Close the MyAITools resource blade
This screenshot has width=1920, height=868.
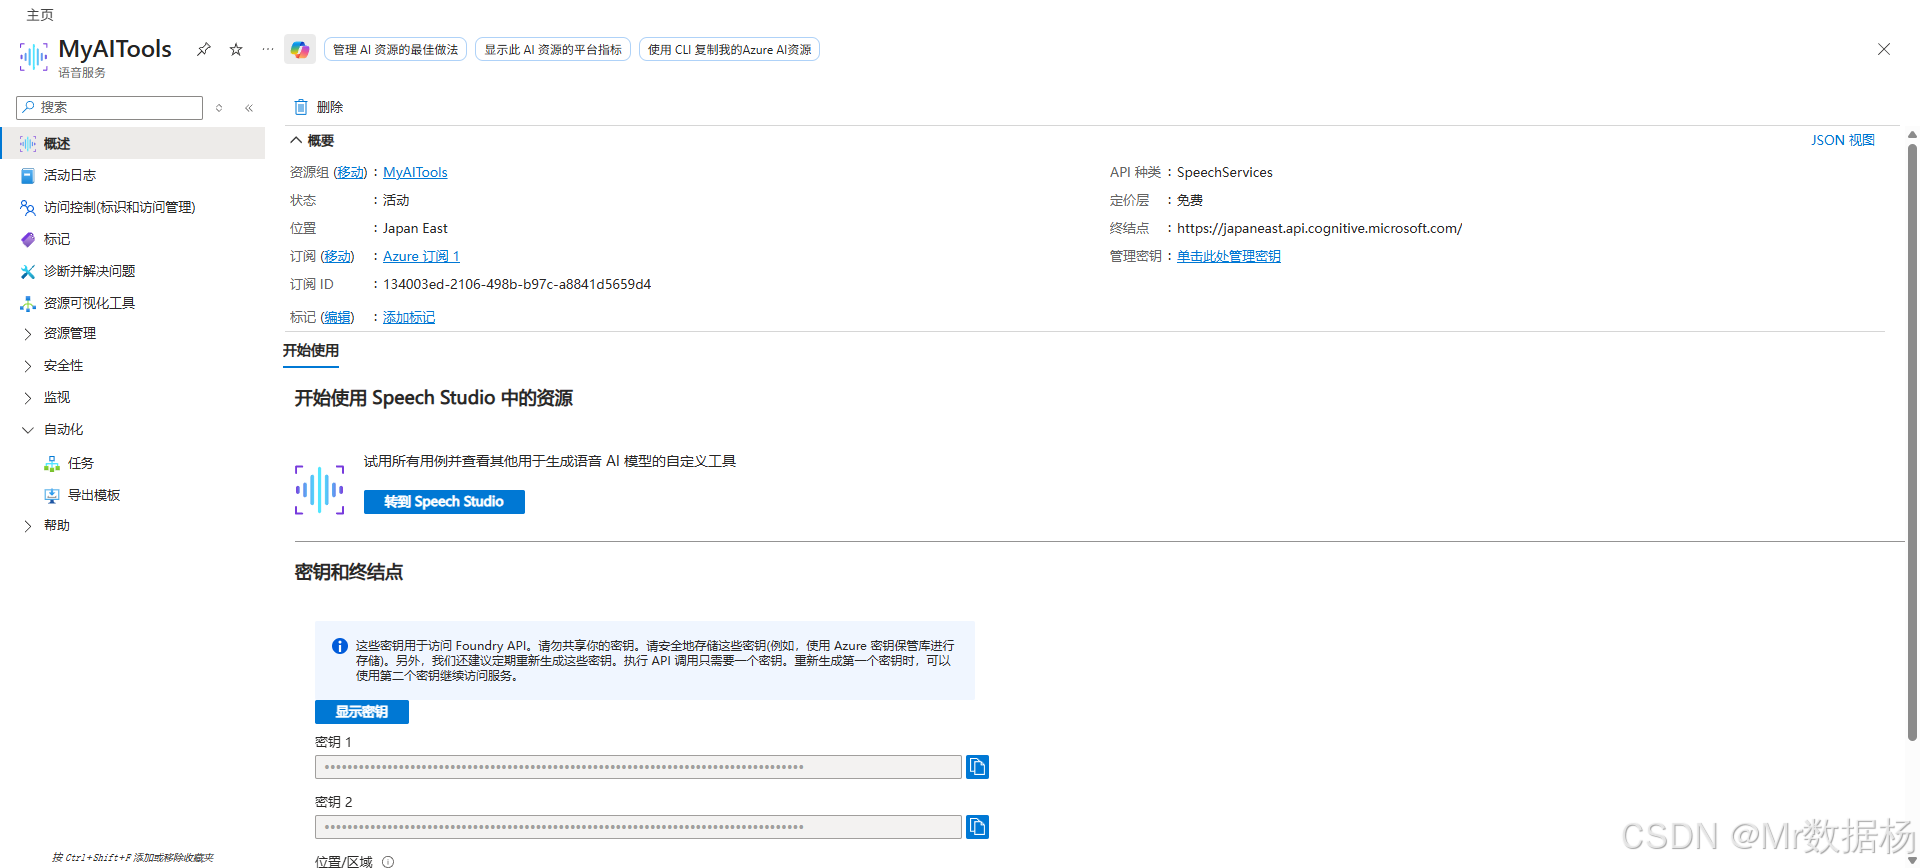pos(1884,49)
